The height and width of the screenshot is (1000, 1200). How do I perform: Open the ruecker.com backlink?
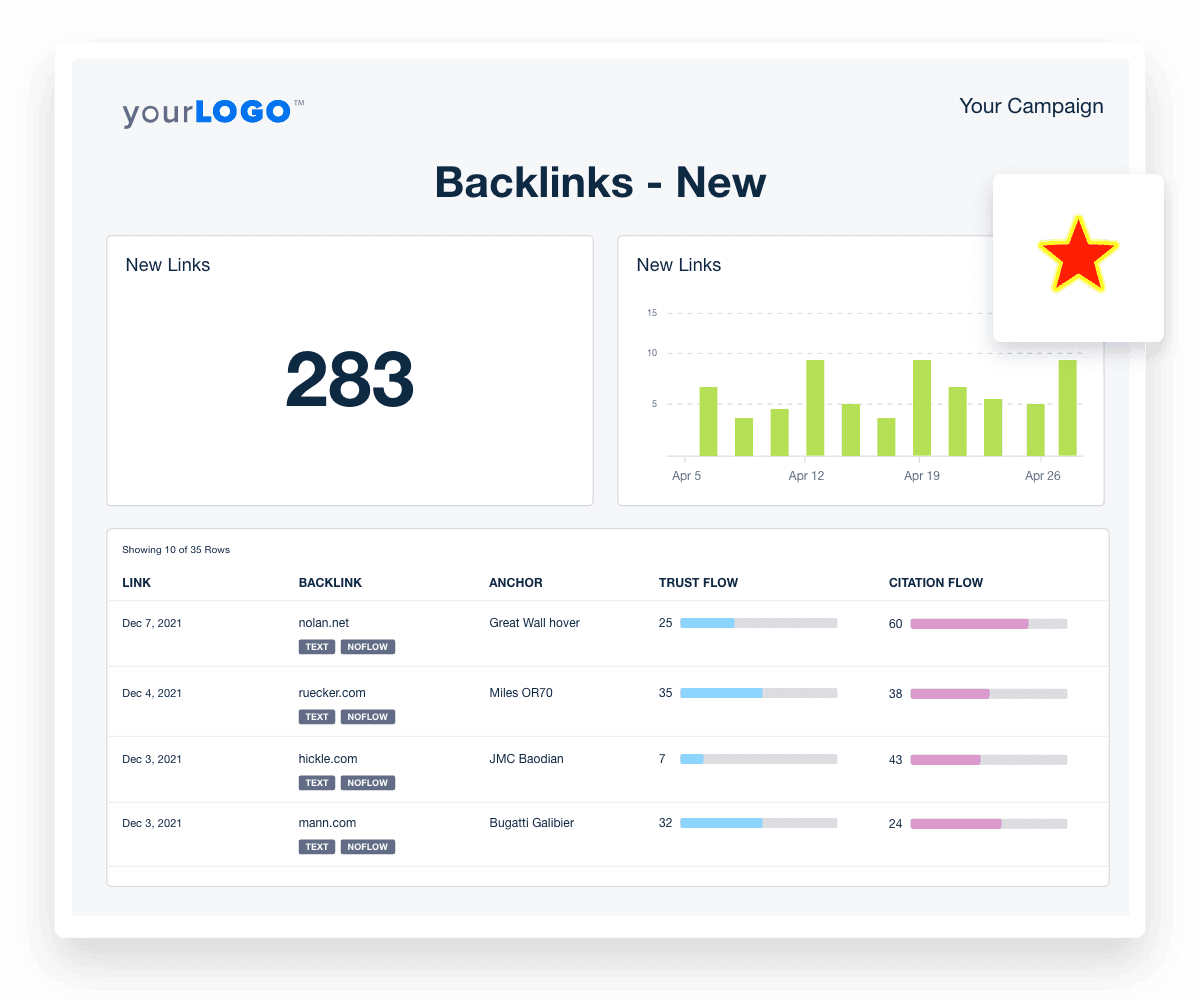click(332, 692)
